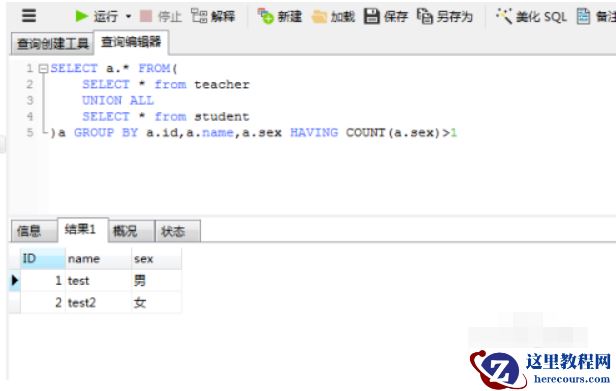Select cell with name 'test'
Viewport: 616px width, 391px height.
(98, 281)
